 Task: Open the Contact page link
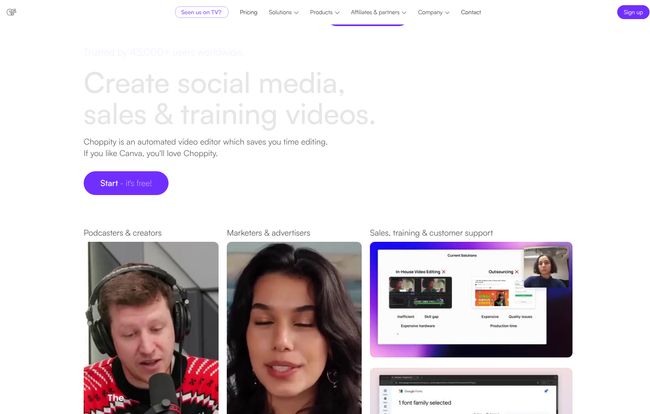(471, 12)
